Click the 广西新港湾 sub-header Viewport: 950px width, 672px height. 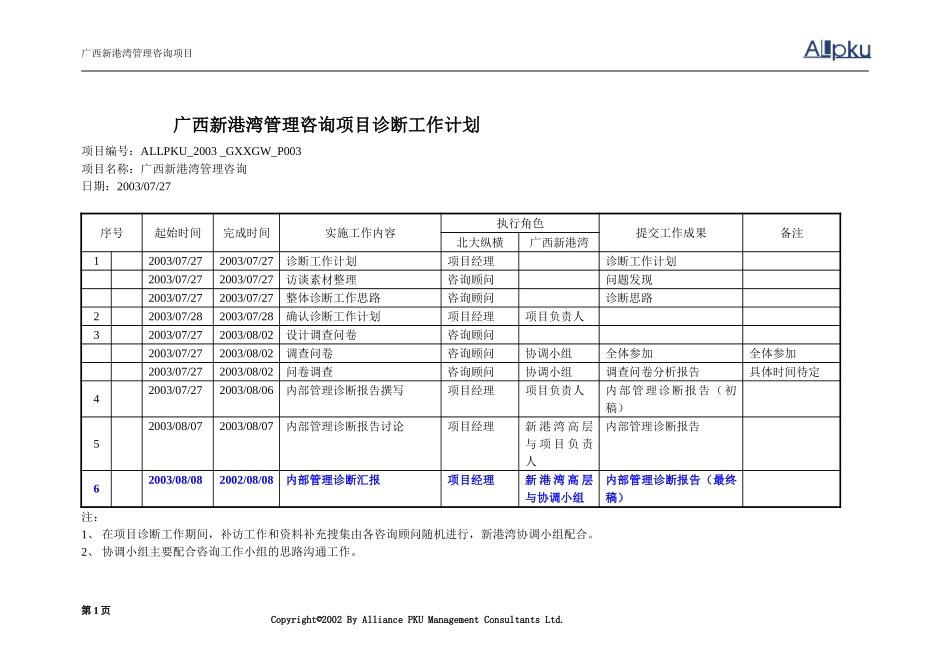point(559,242)
